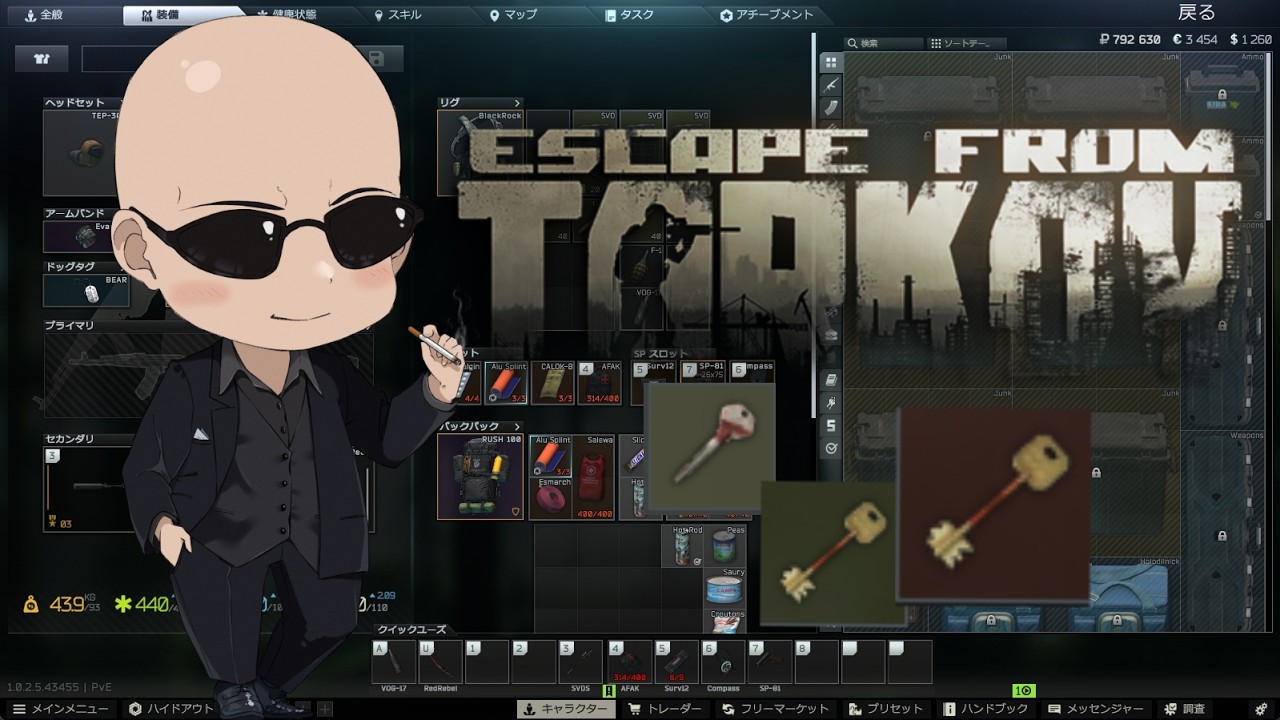Image resolution: width=1280 pixels, height=720 pixels.
Task: Click the SP-81 quick-use slot 7
Action: pos(769,664)
